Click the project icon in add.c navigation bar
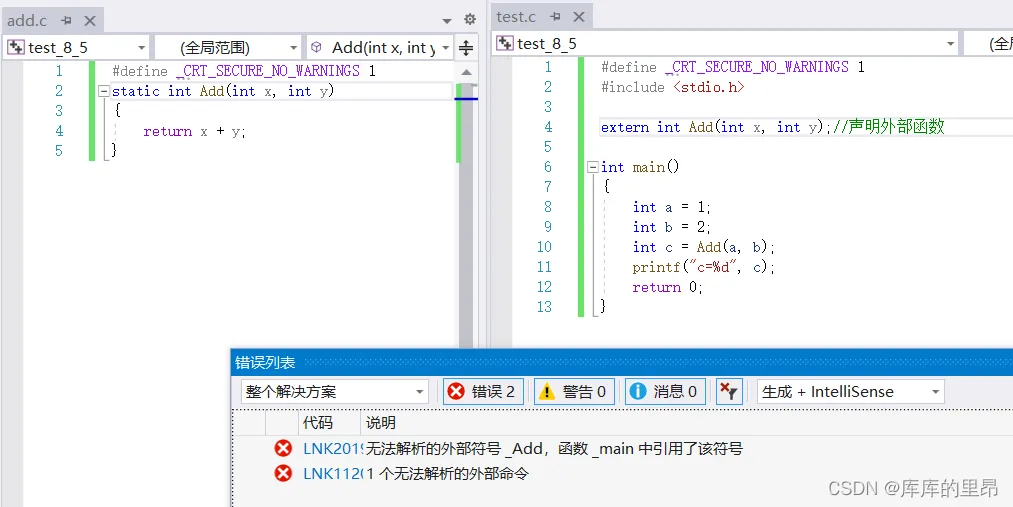This screenshot has width=1013, height=507. click(x=16, y=47)
